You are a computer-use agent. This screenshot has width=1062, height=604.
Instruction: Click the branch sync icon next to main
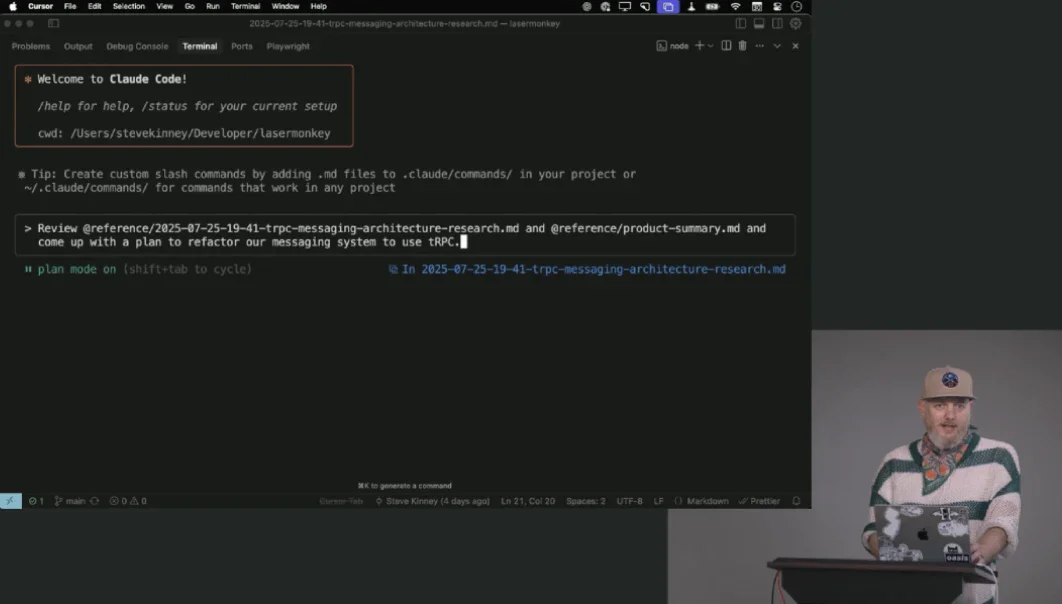point(93,500)
